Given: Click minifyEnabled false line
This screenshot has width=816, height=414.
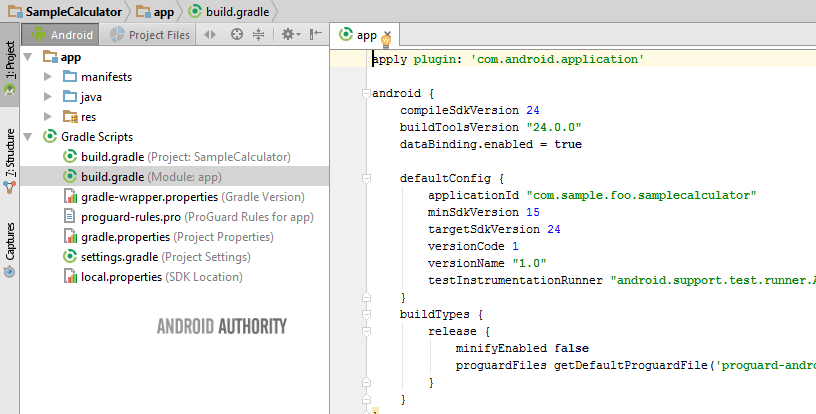Looking at the screenshot, I should [522, 348].
